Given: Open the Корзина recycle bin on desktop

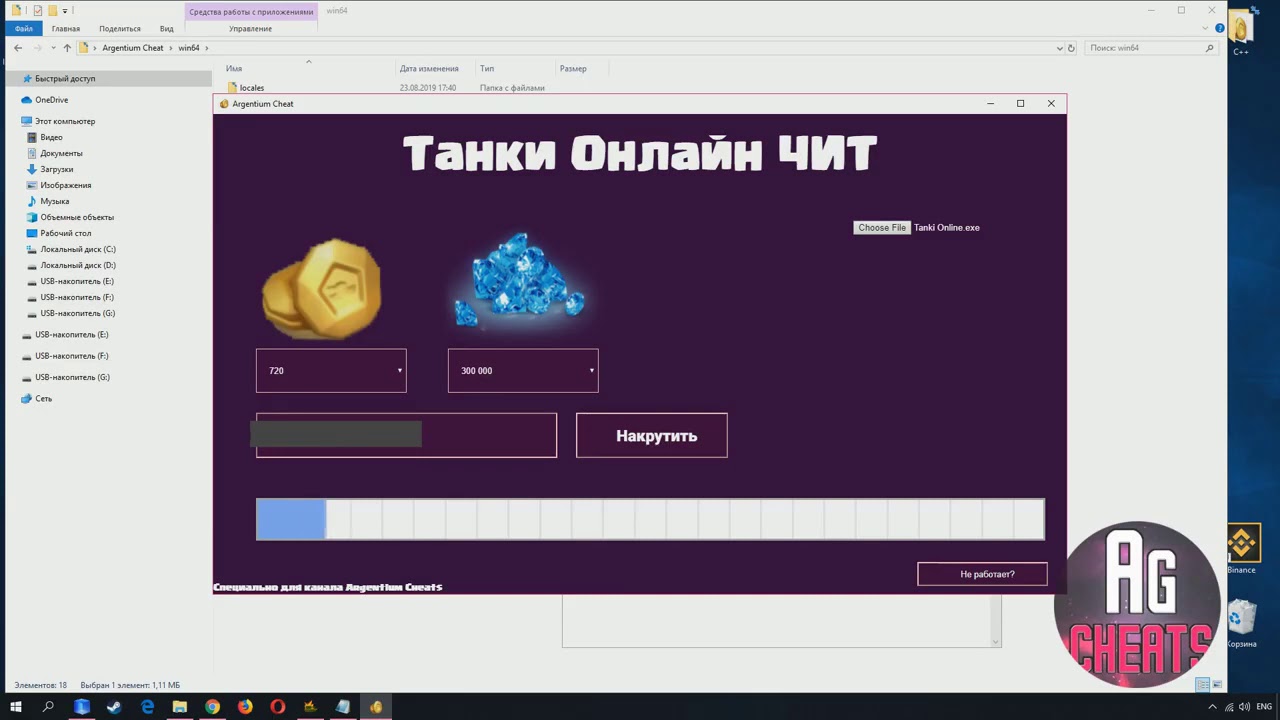Looking at the screenshot, I should coord(1242,624).
